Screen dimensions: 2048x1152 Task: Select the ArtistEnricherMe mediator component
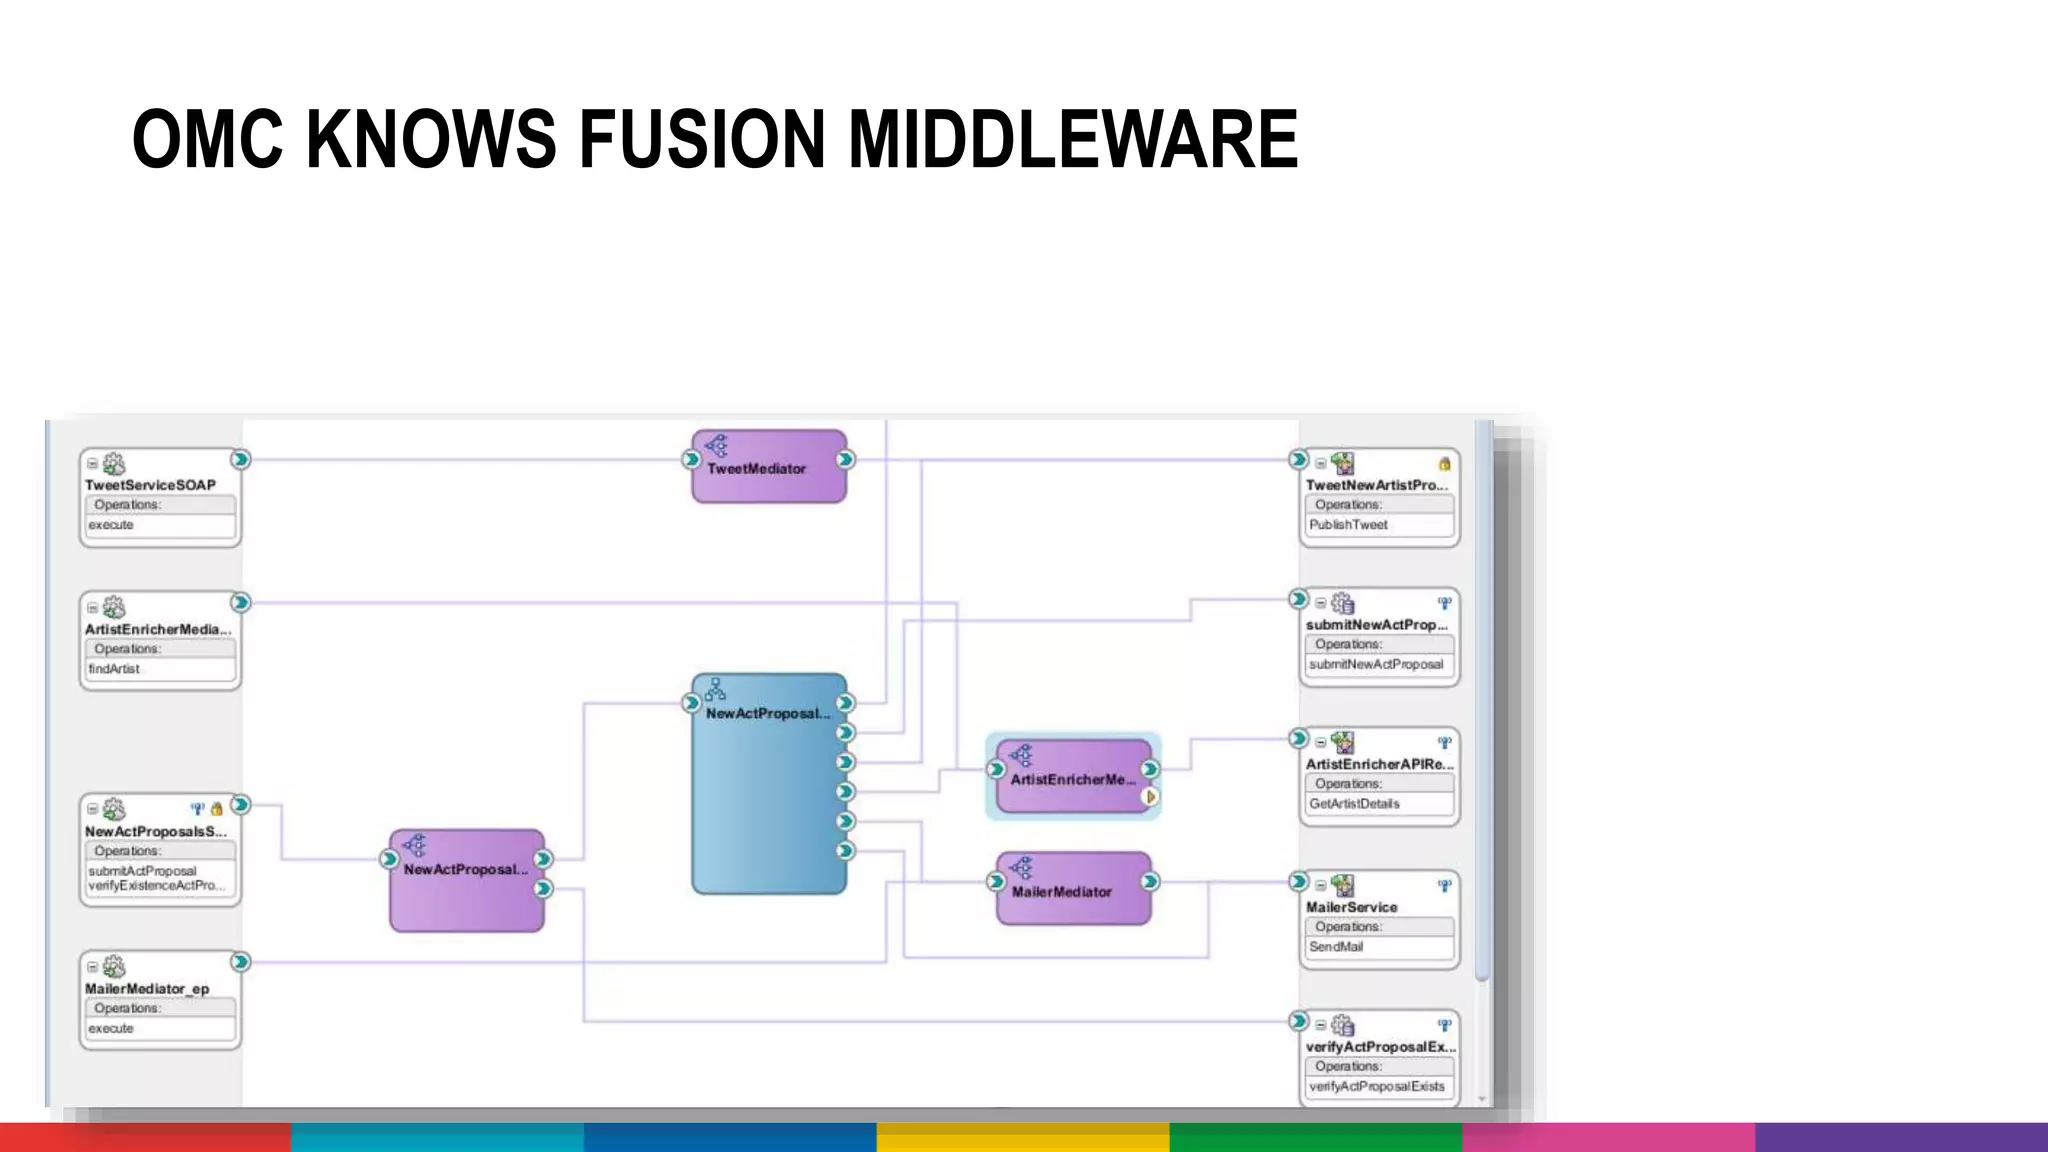point(1073,777)
